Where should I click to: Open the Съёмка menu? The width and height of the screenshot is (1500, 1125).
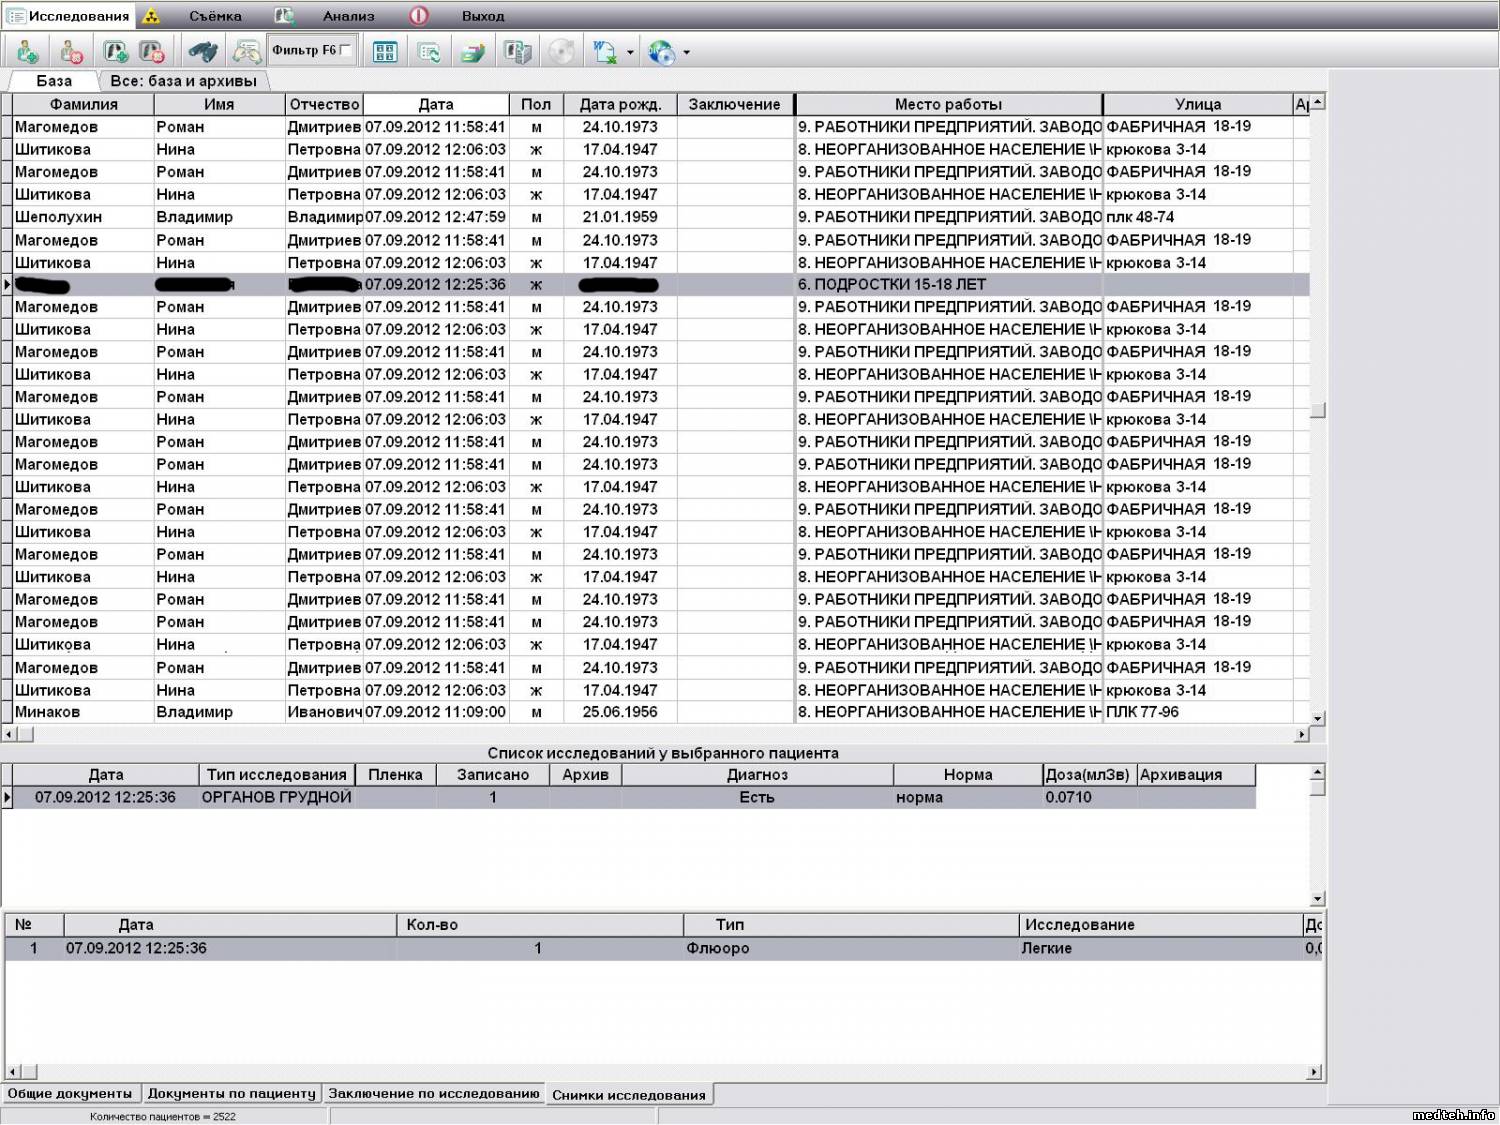point(215,16)
